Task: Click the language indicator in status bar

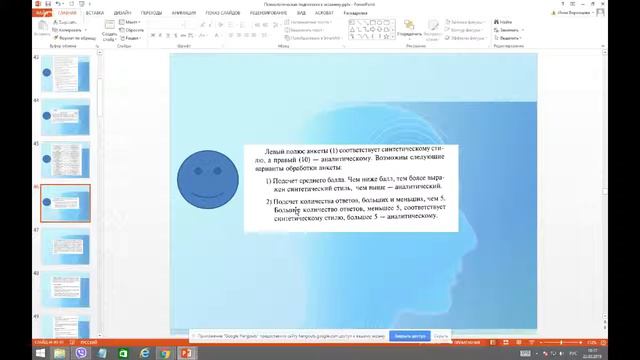Action: pos(88,342)
